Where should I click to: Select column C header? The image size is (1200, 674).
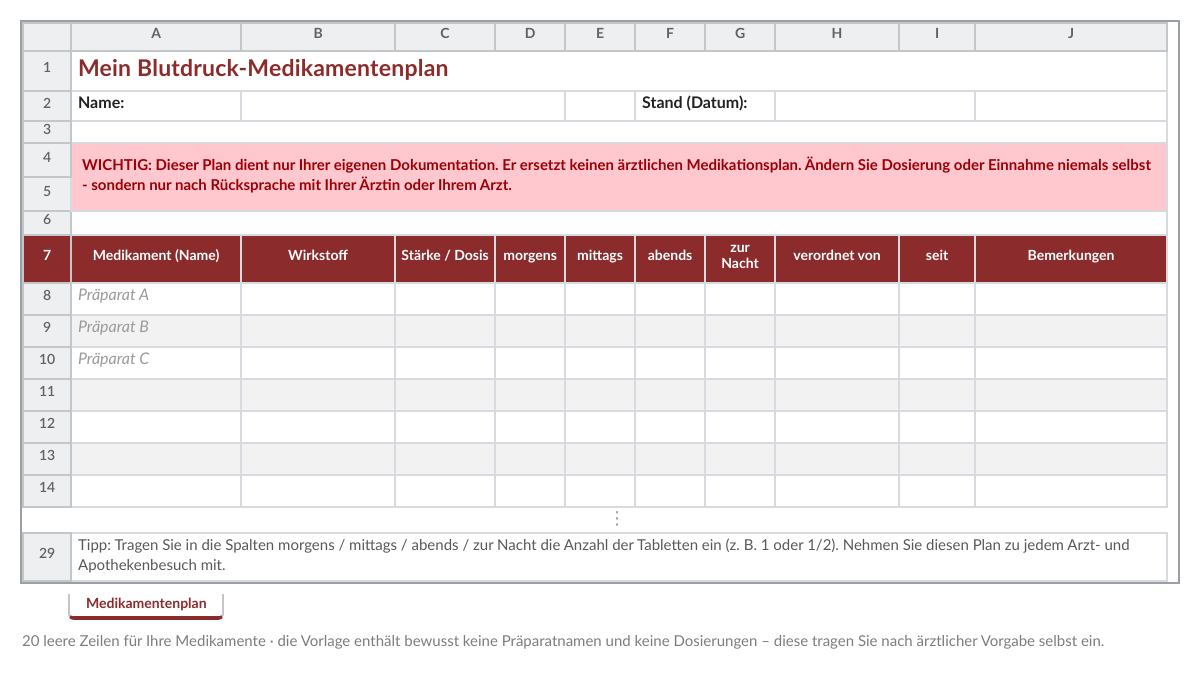(445, 34)
